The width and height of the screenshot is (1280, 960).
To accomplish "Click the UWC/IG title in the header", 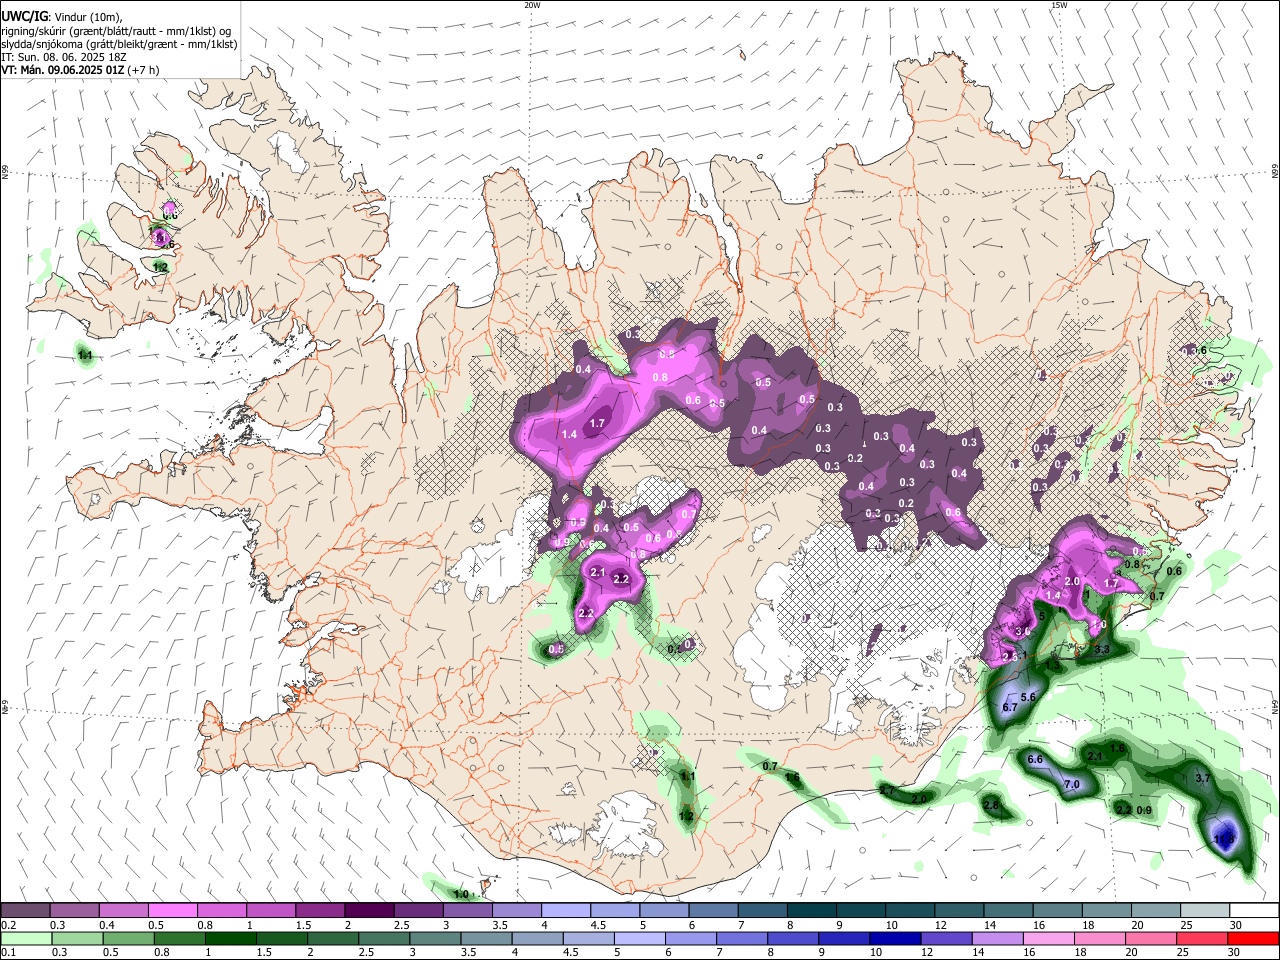I will click(24, 17).
